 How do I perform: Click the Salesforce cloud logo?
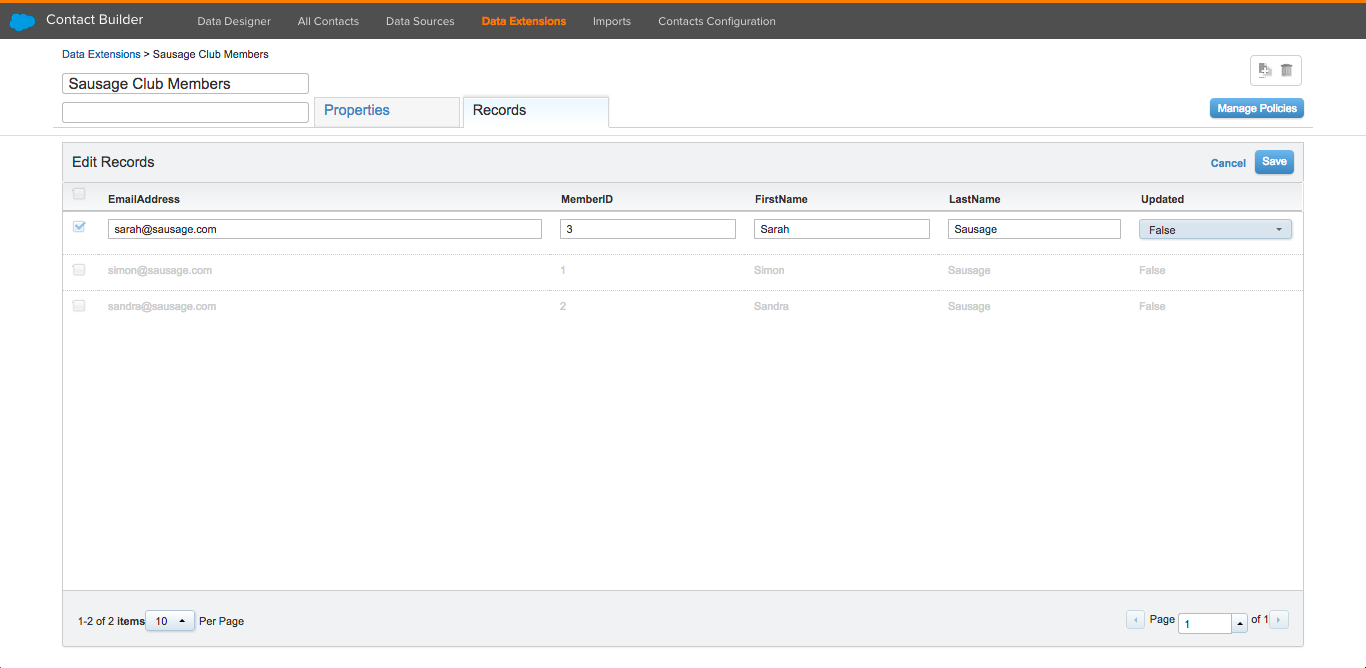pos(22,21)
